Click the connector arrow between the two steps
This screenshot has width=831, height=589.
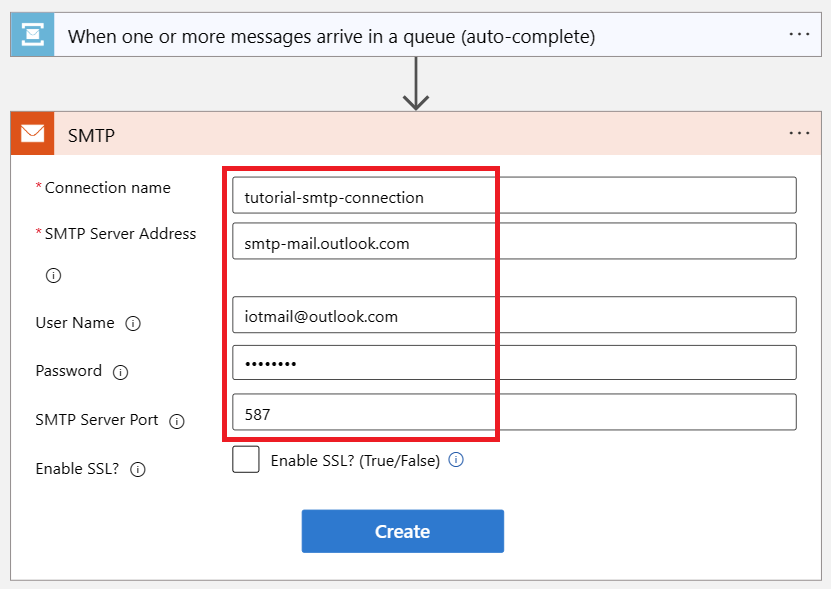[415, 83]
